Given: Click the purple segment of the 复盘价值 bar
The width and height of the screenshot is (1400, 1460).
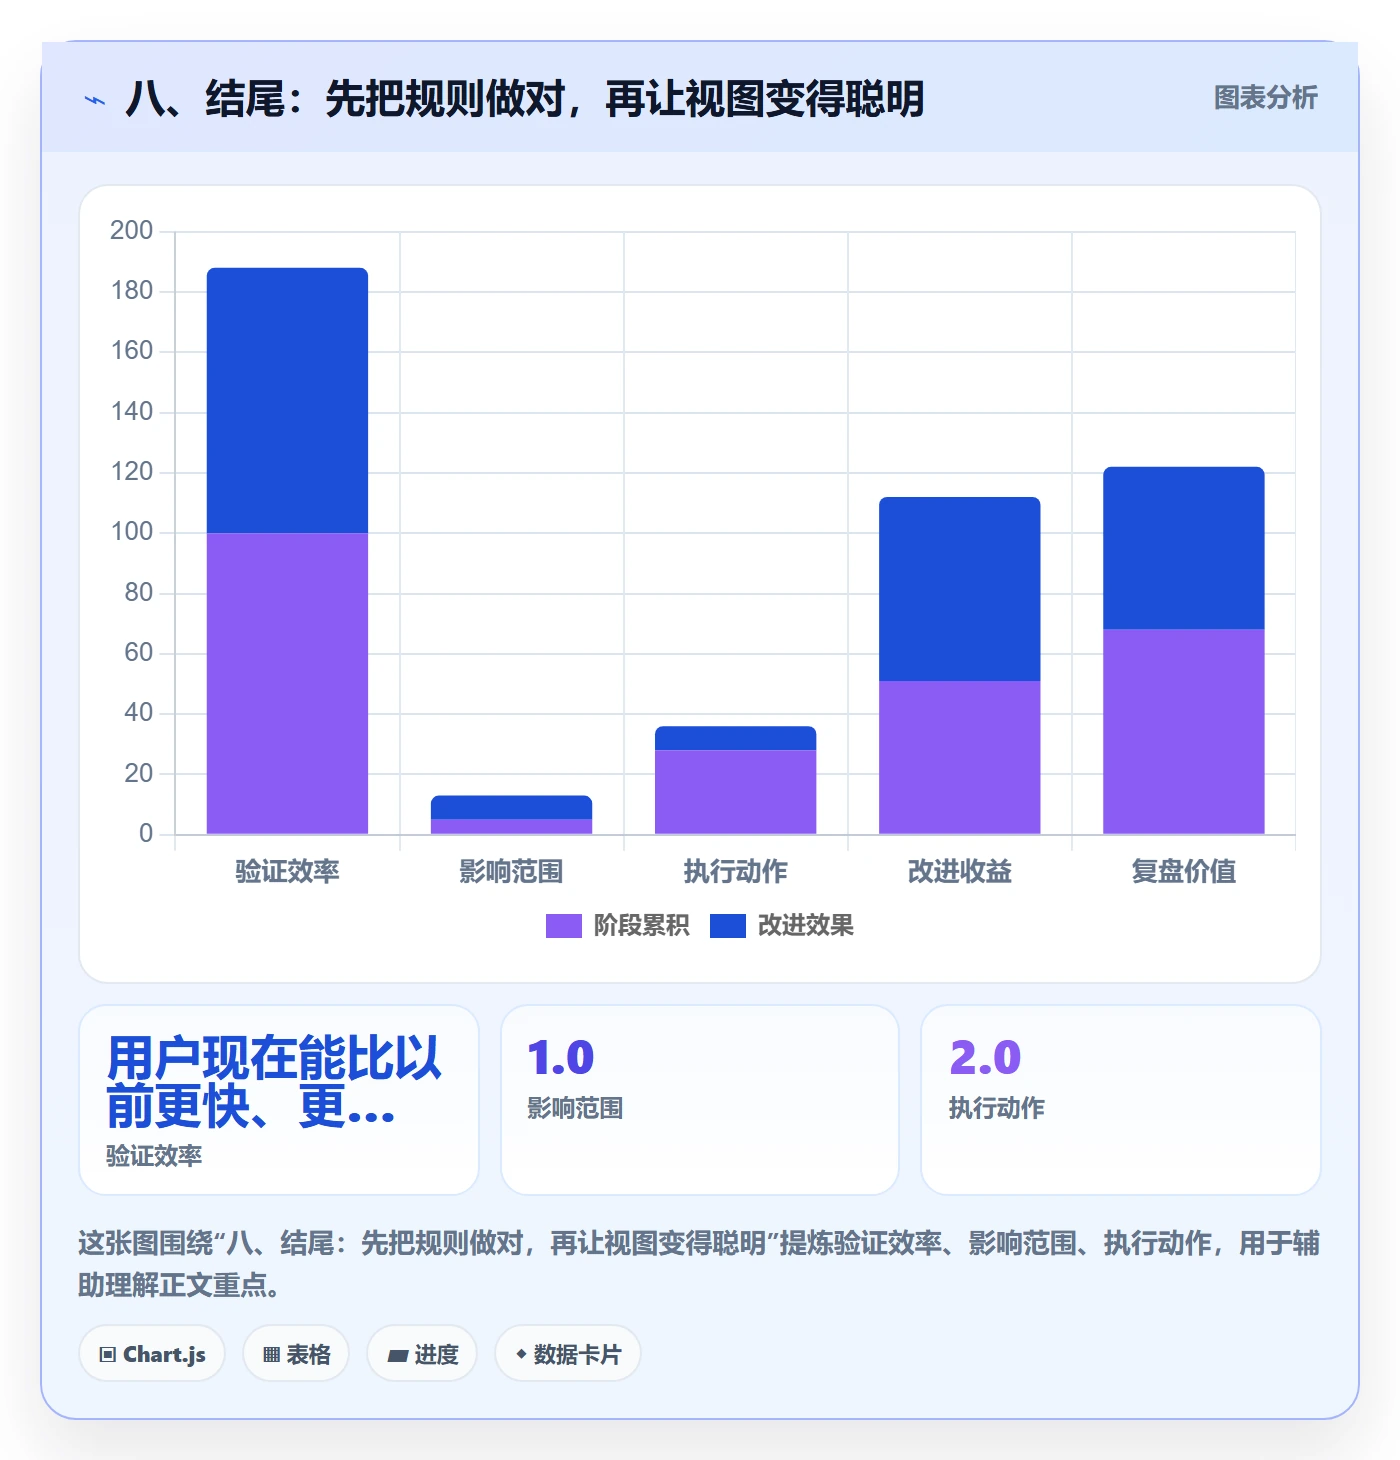Looking at the screenshot, I should tap(1183, 731).
